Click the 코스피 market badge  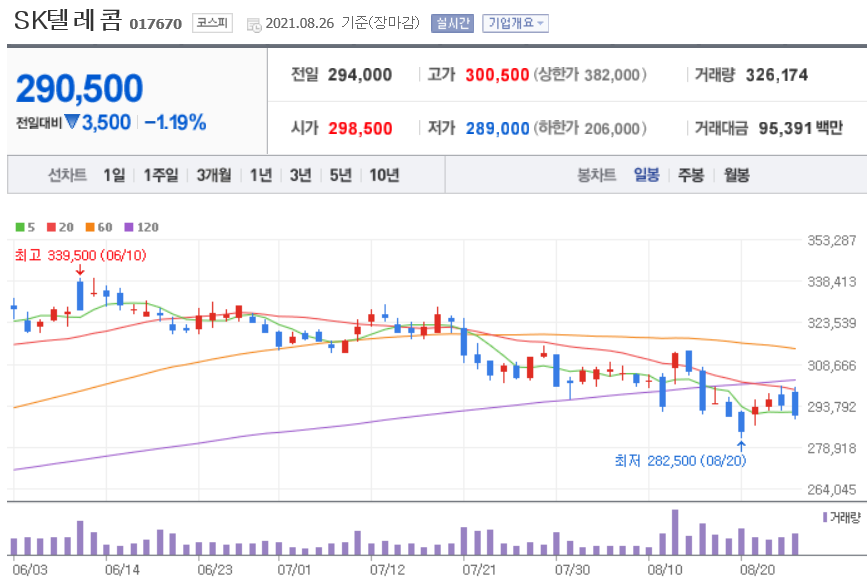tap(212, 23)
